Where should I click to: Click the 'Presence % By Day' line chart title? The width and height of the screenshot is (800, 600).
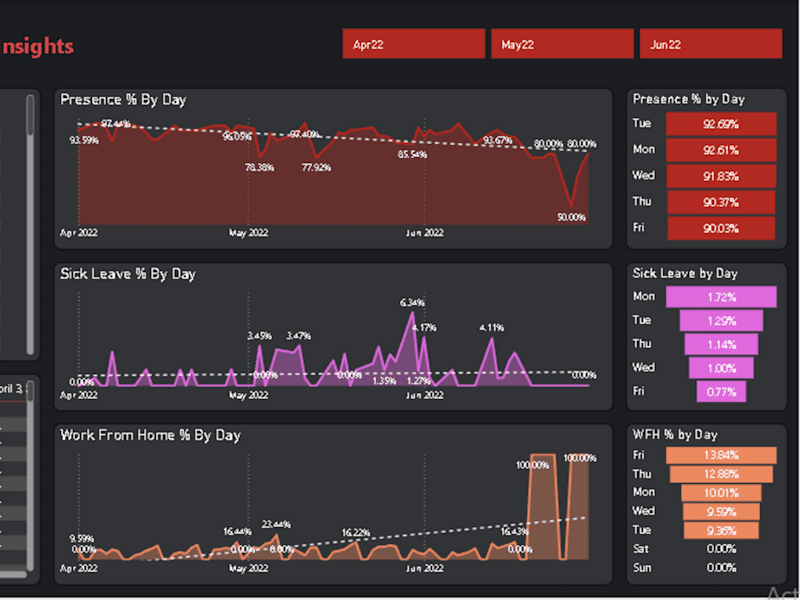click(123, 99)
